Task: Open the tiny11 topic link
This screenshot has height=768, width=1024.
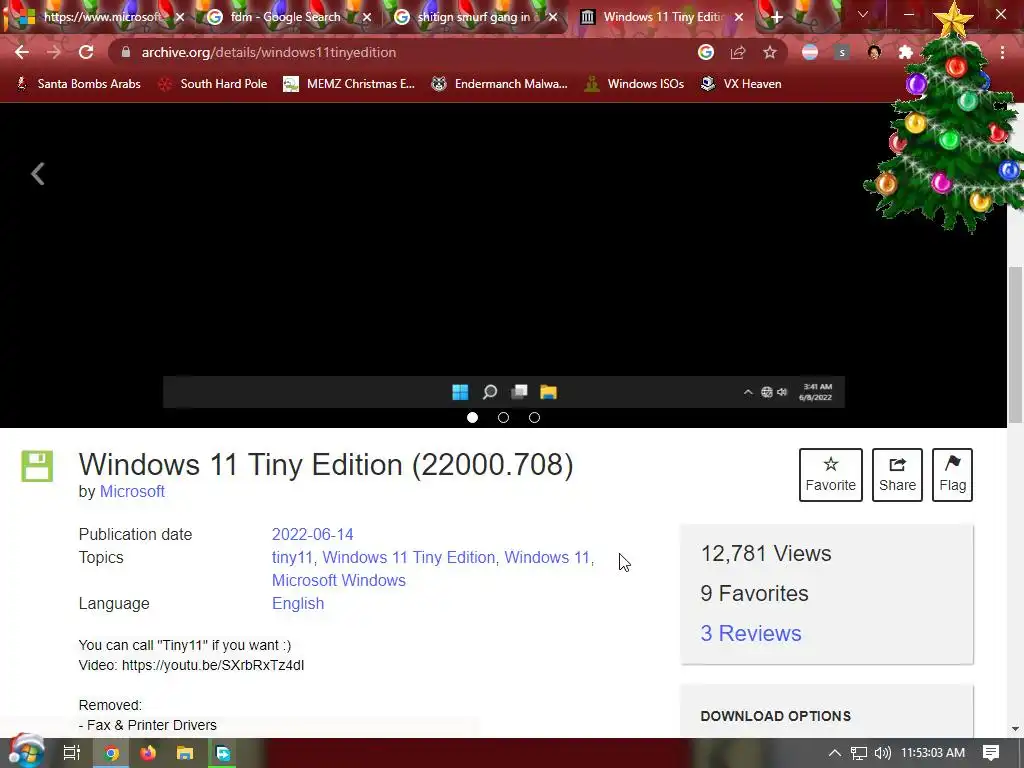Action: [x=292, y=557]
